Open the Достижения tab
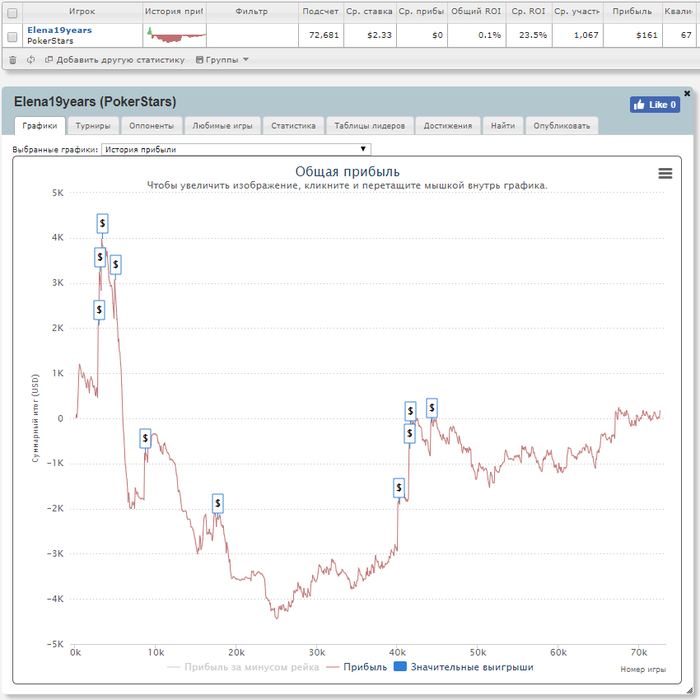This screenshot has width=700, height=700. (x=448, y=126)
